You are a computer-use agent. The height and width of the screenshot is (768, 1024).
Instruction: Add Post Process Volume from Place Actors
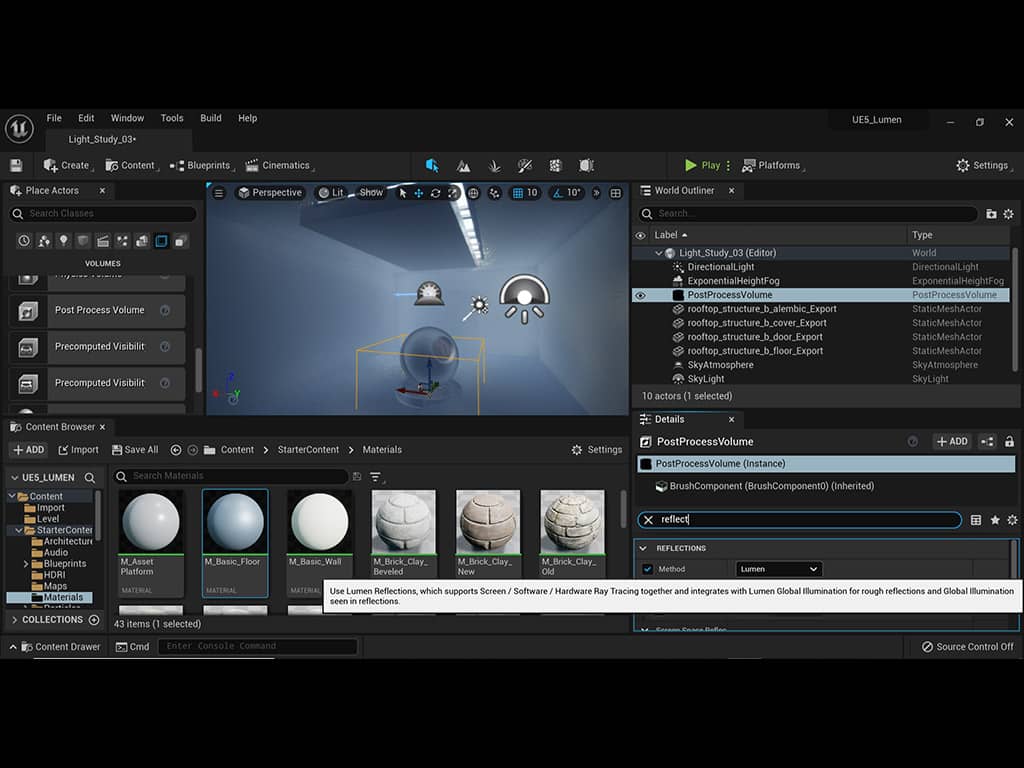click(x=97, y=310)
